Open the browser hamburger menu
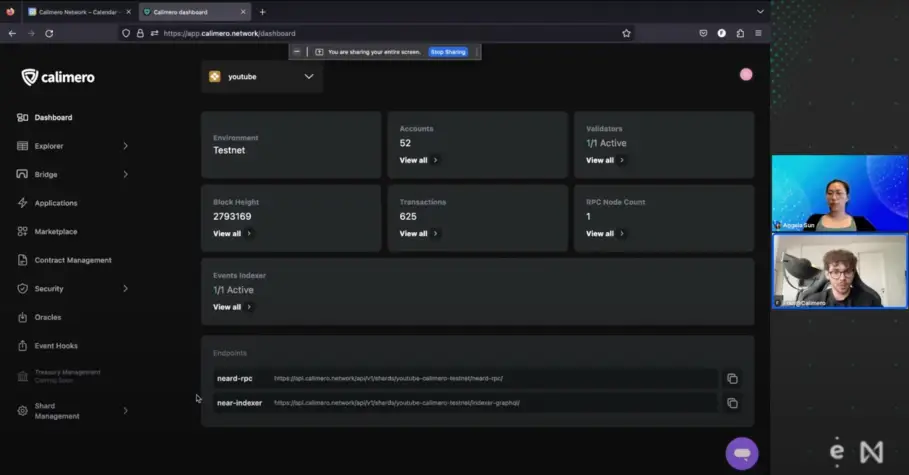 click(x=758, y=34)
